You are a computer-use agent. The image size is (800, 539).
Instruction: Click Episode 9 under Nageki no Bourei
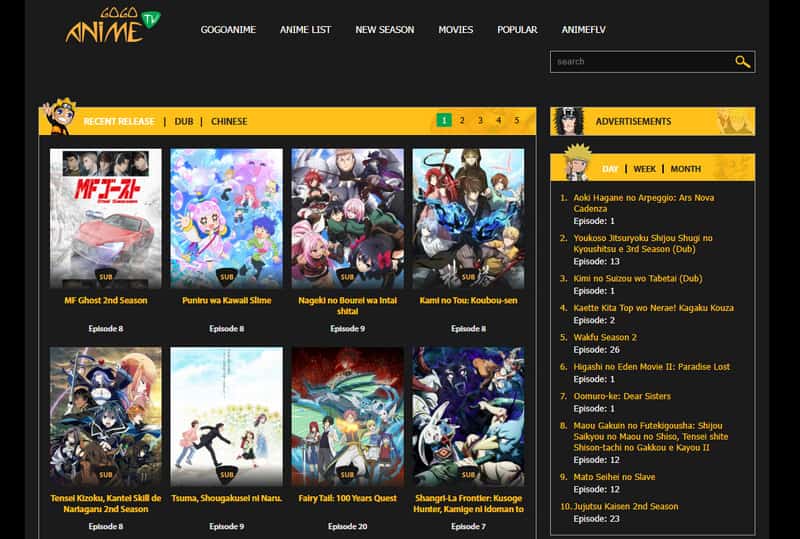[347, 328]
